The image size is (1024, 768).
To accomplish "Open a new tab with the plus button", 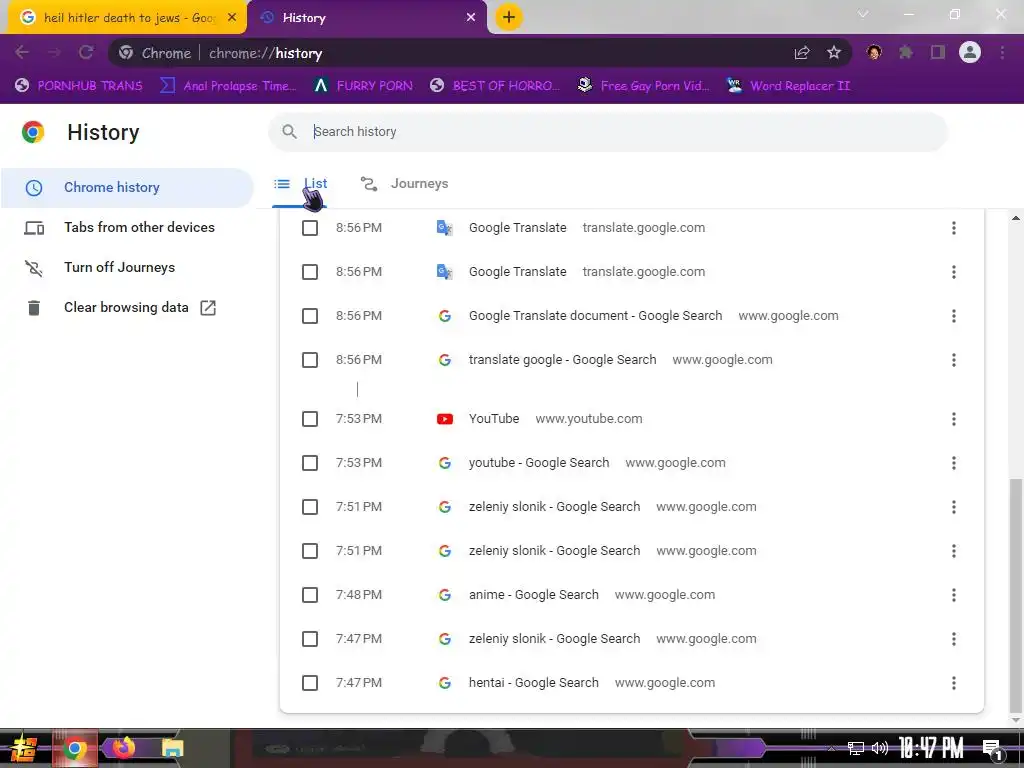I will click(x=509, y=18).
